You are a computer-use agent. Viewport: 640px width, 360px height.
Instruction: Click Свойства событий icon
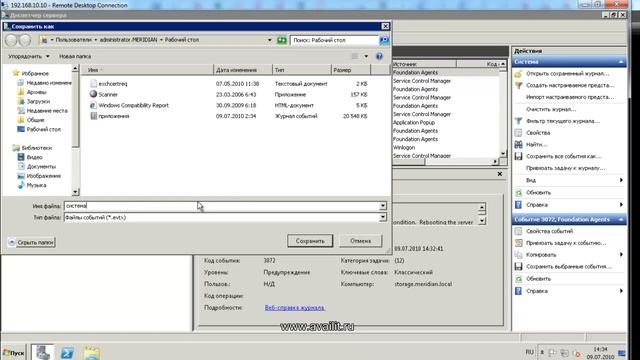[x=518, y=231]
